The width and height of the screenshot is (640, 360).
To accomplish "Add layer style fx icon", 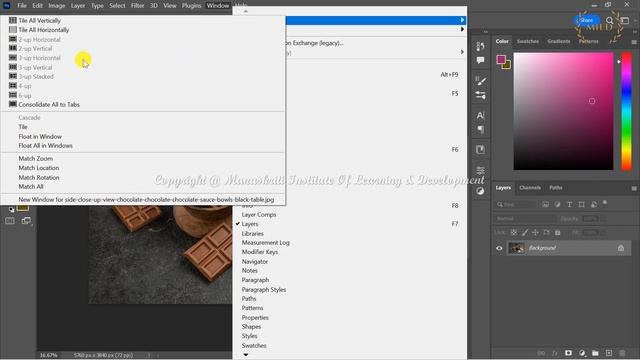I will tap(555, 353).
